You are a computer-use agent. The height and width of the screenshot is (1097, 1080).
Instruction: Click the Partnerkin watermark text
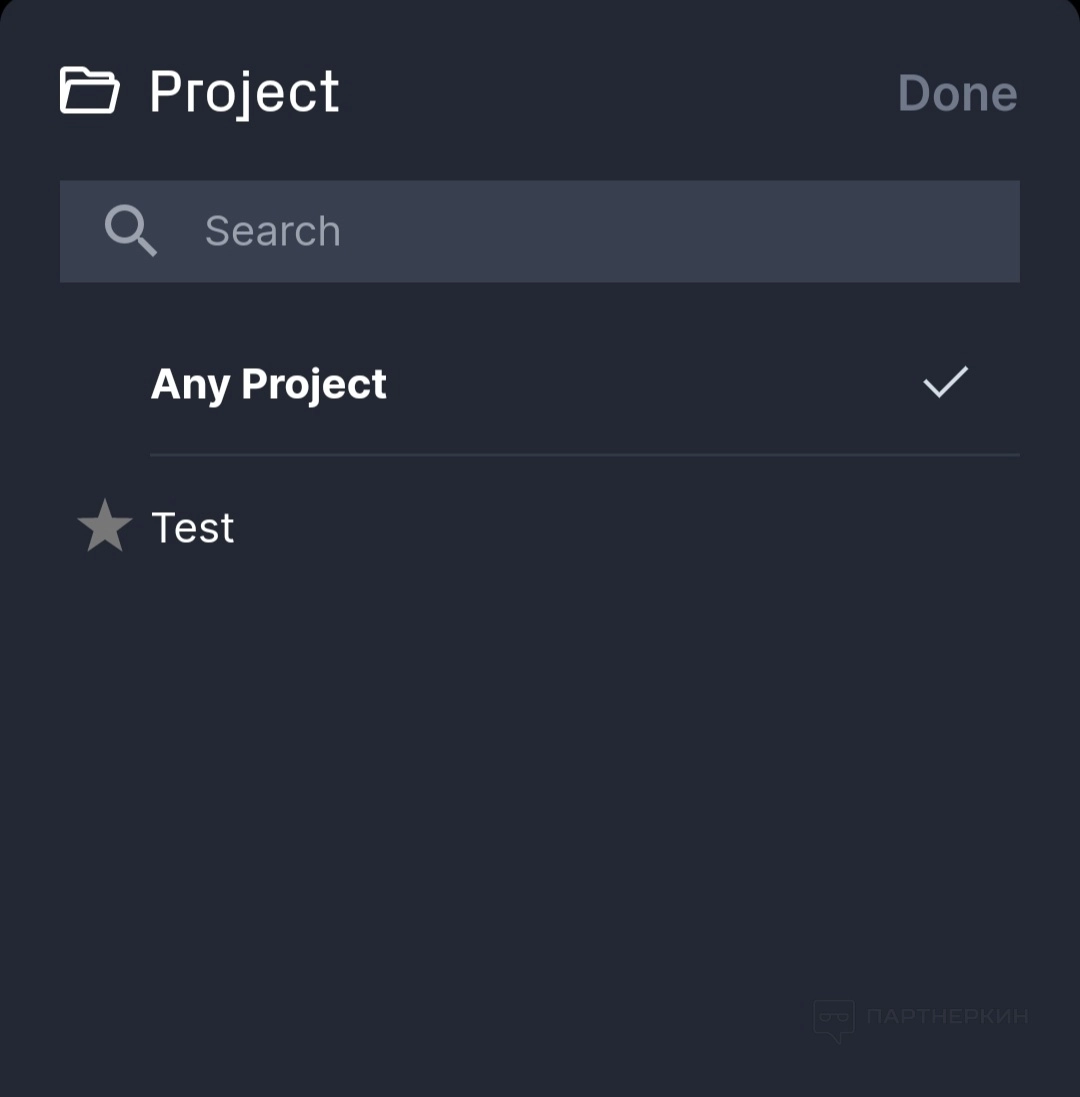(x=947, y=1017)
